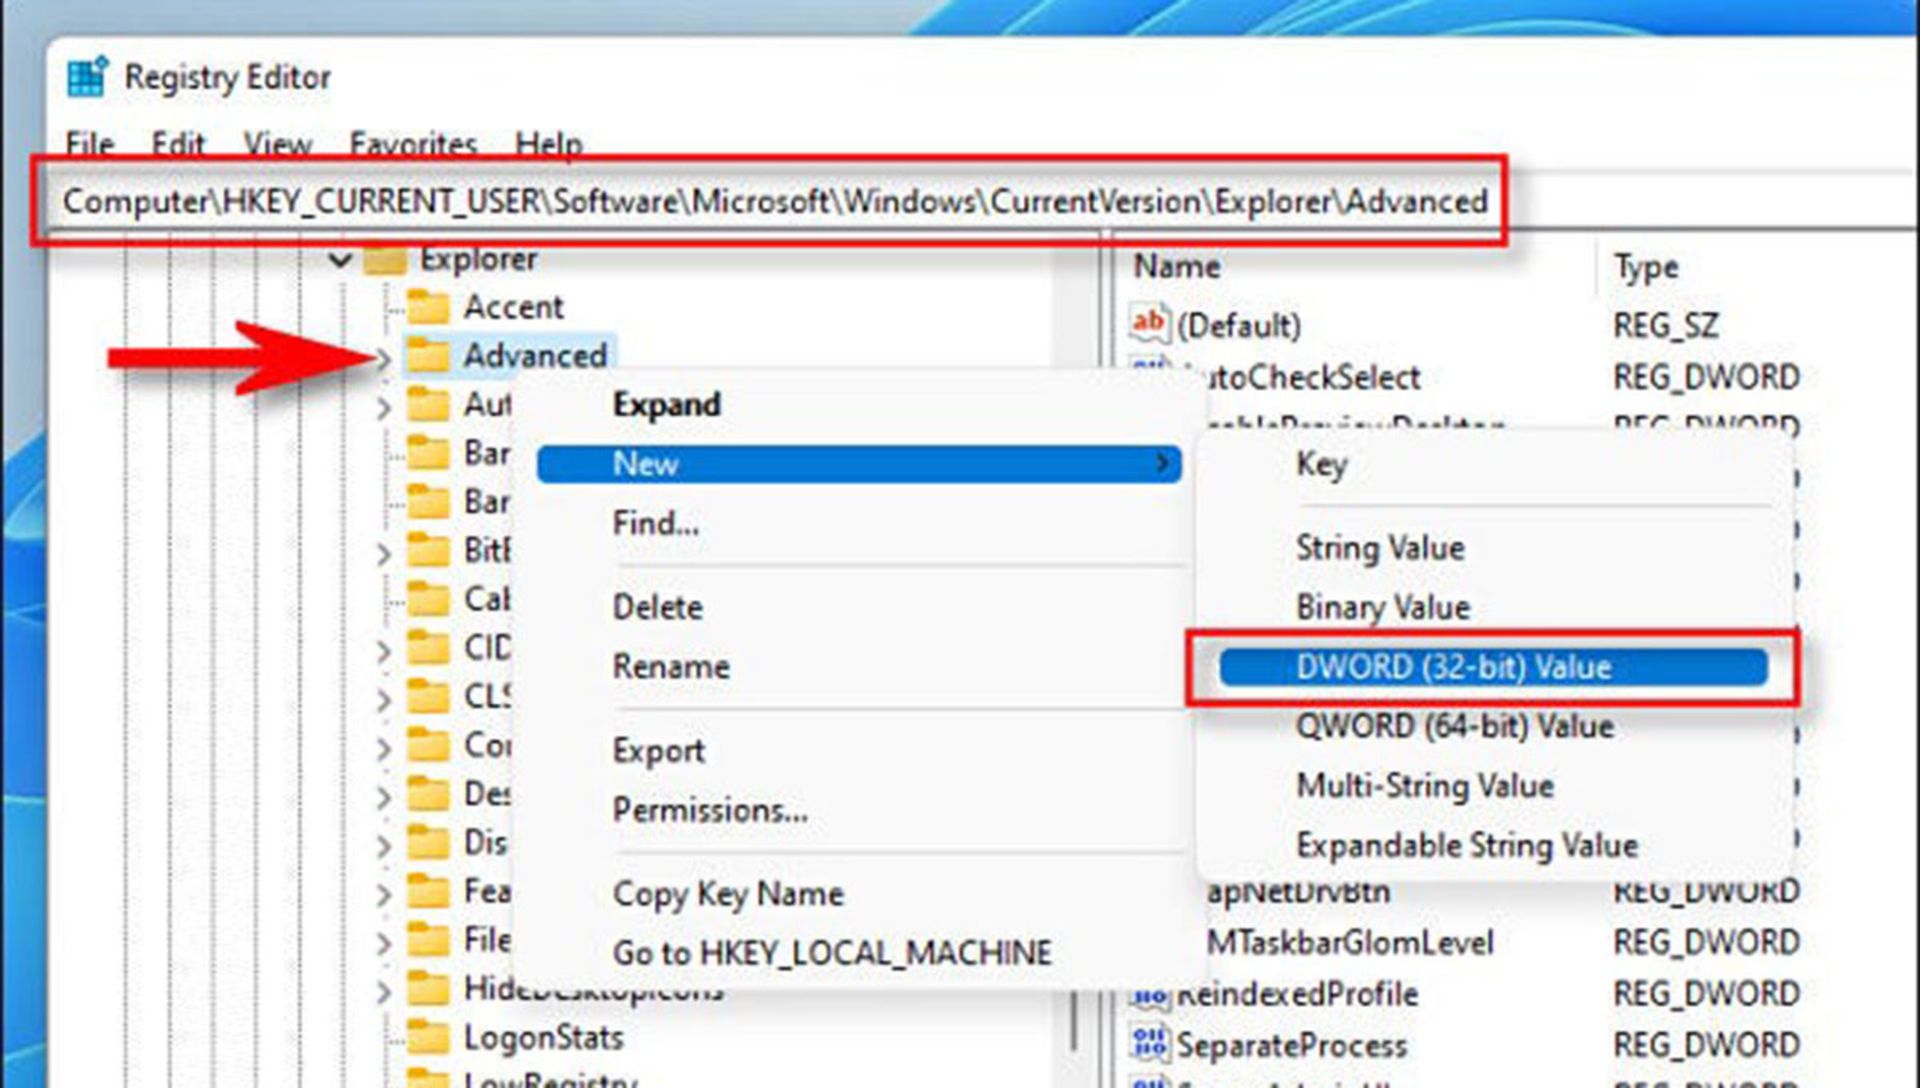The height and width of the screenshot is (1088, 1920).
Task: Expand the Bitl key chevron
Action: [384, 553]
